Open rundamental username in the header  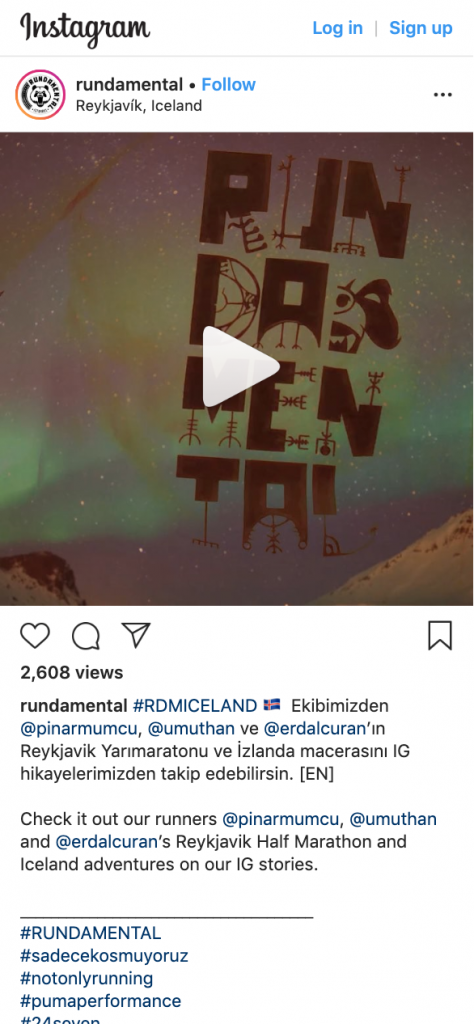pos(129,84)
